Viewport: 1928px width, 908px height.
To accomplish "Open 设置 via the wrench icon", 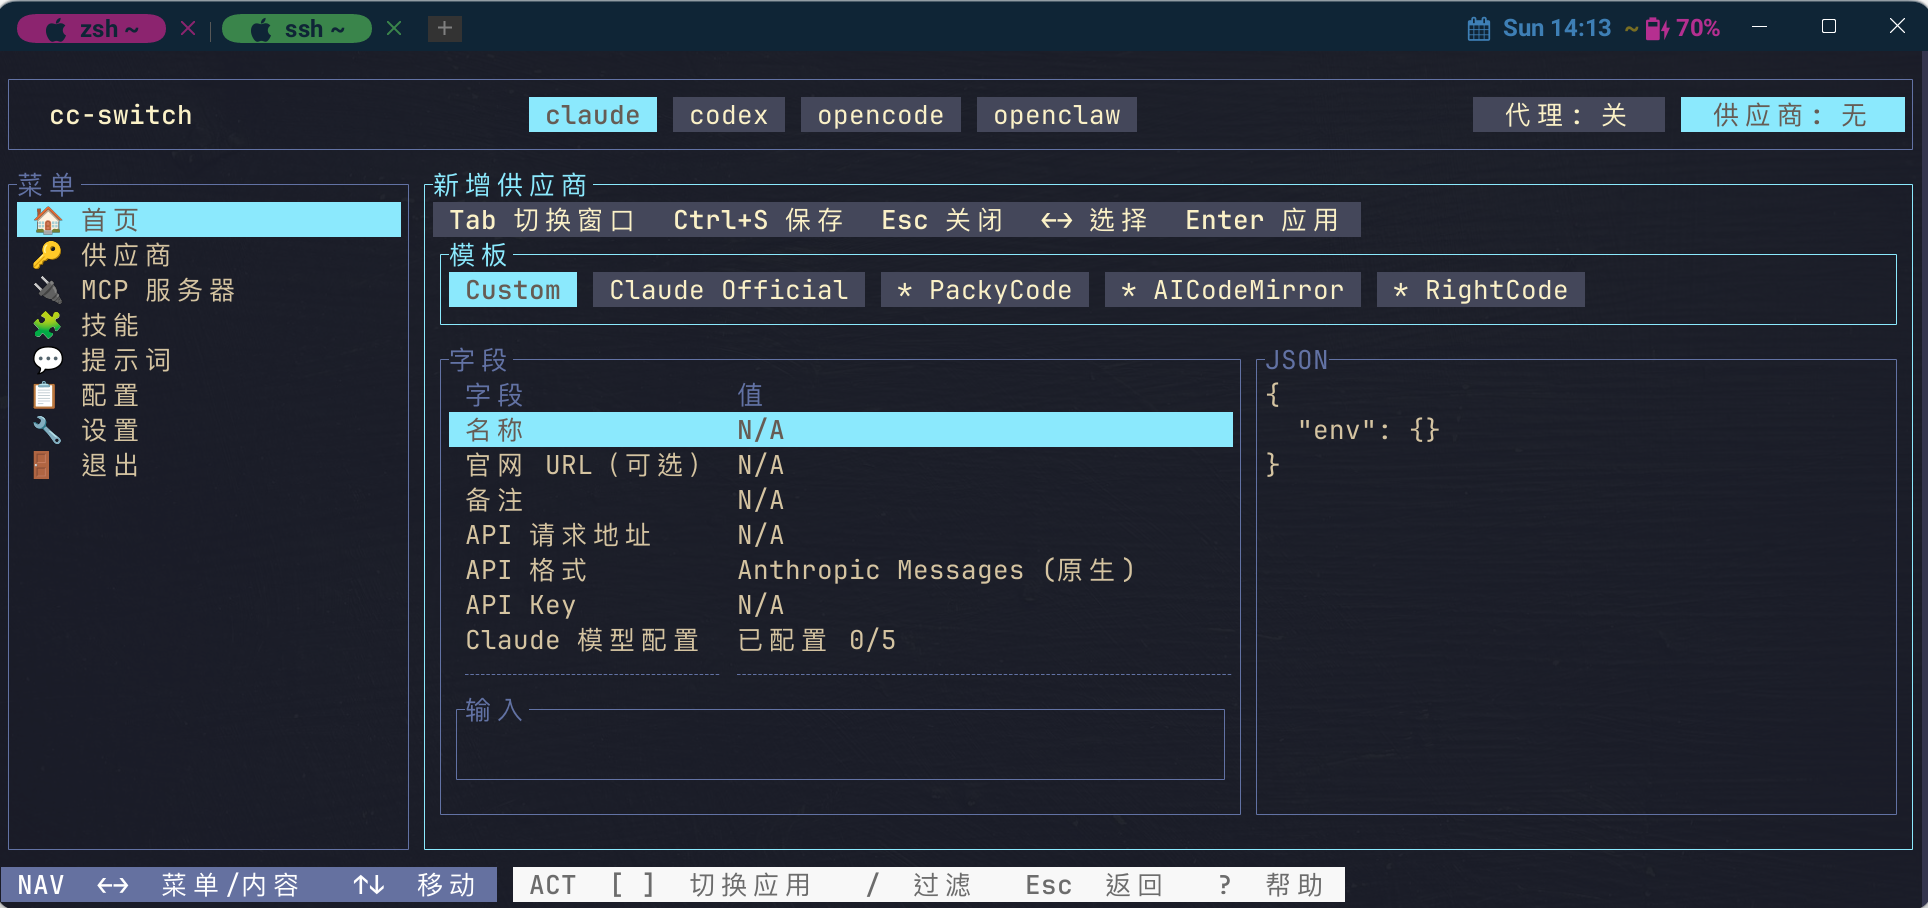I will (x=46, y=429).
